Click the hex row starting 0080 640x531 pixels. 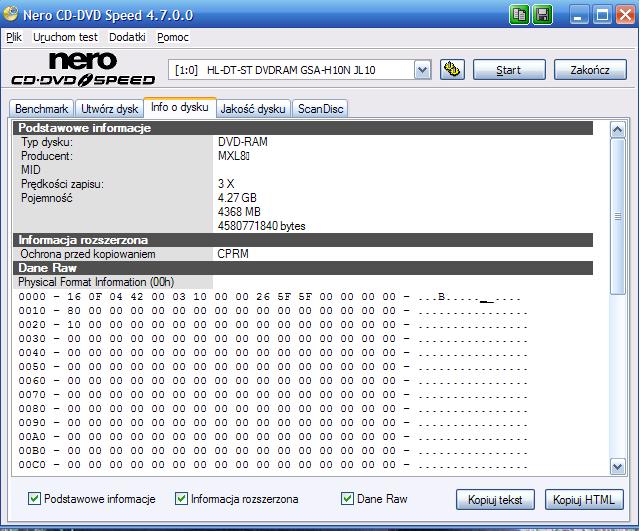(273, 409)
